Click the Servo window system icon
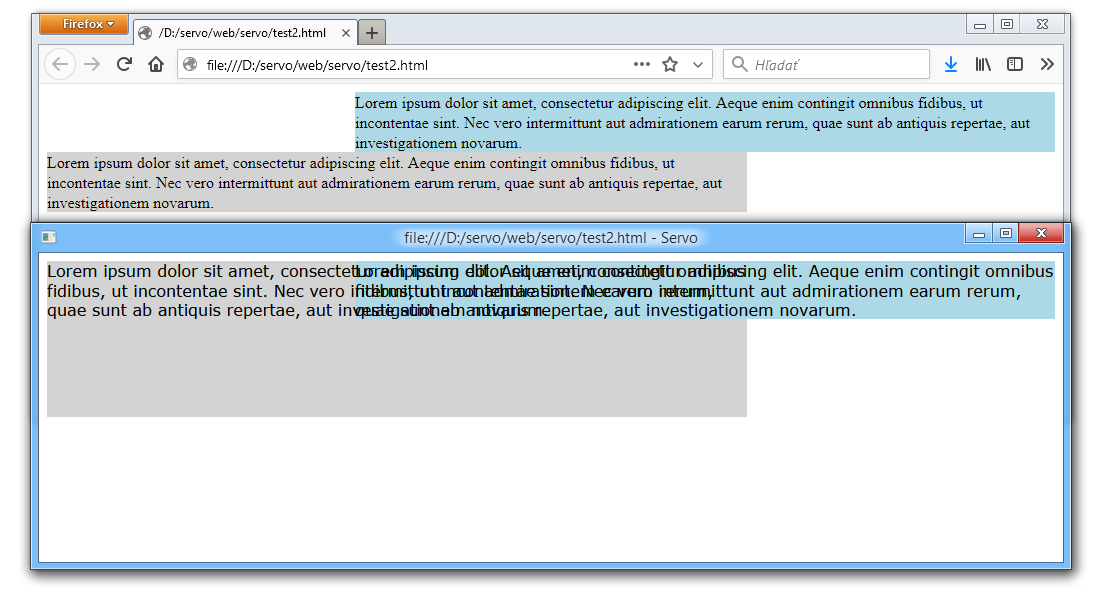This screenshot has width=1098, height=598. point(48,237)
